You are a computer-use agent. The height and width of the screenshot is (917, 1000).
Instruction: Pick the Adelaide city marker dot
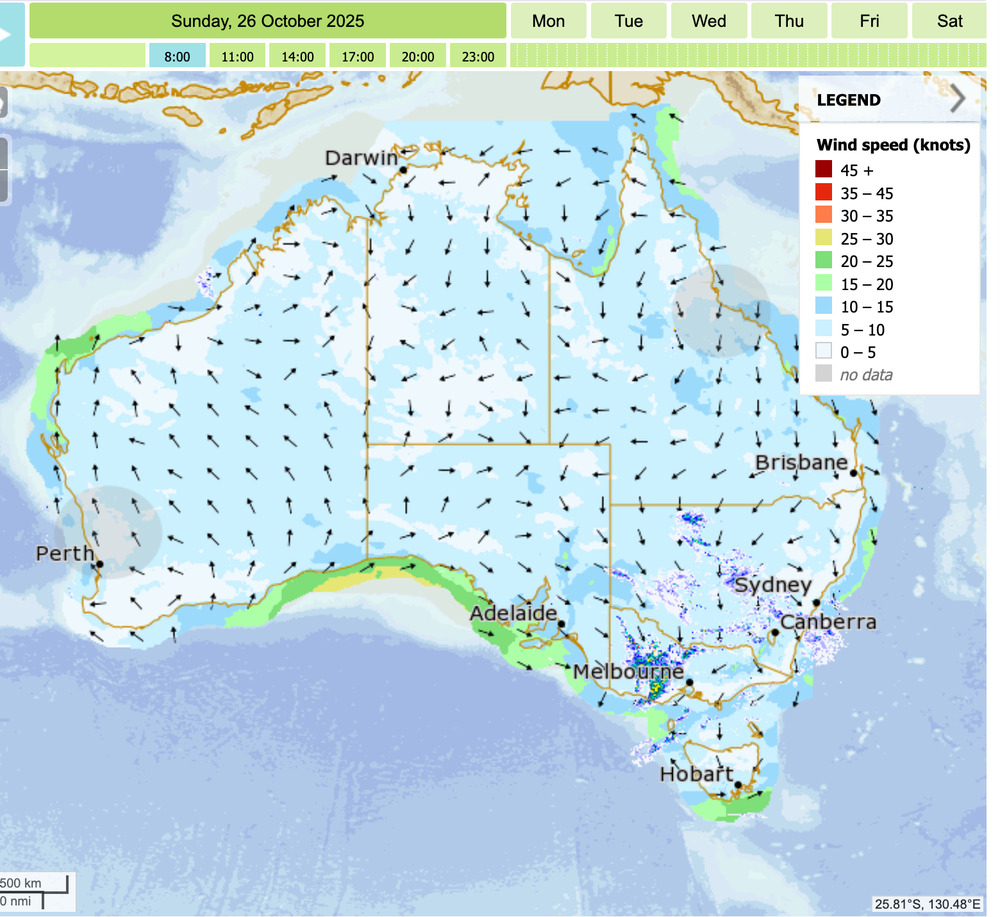[562, 624]
